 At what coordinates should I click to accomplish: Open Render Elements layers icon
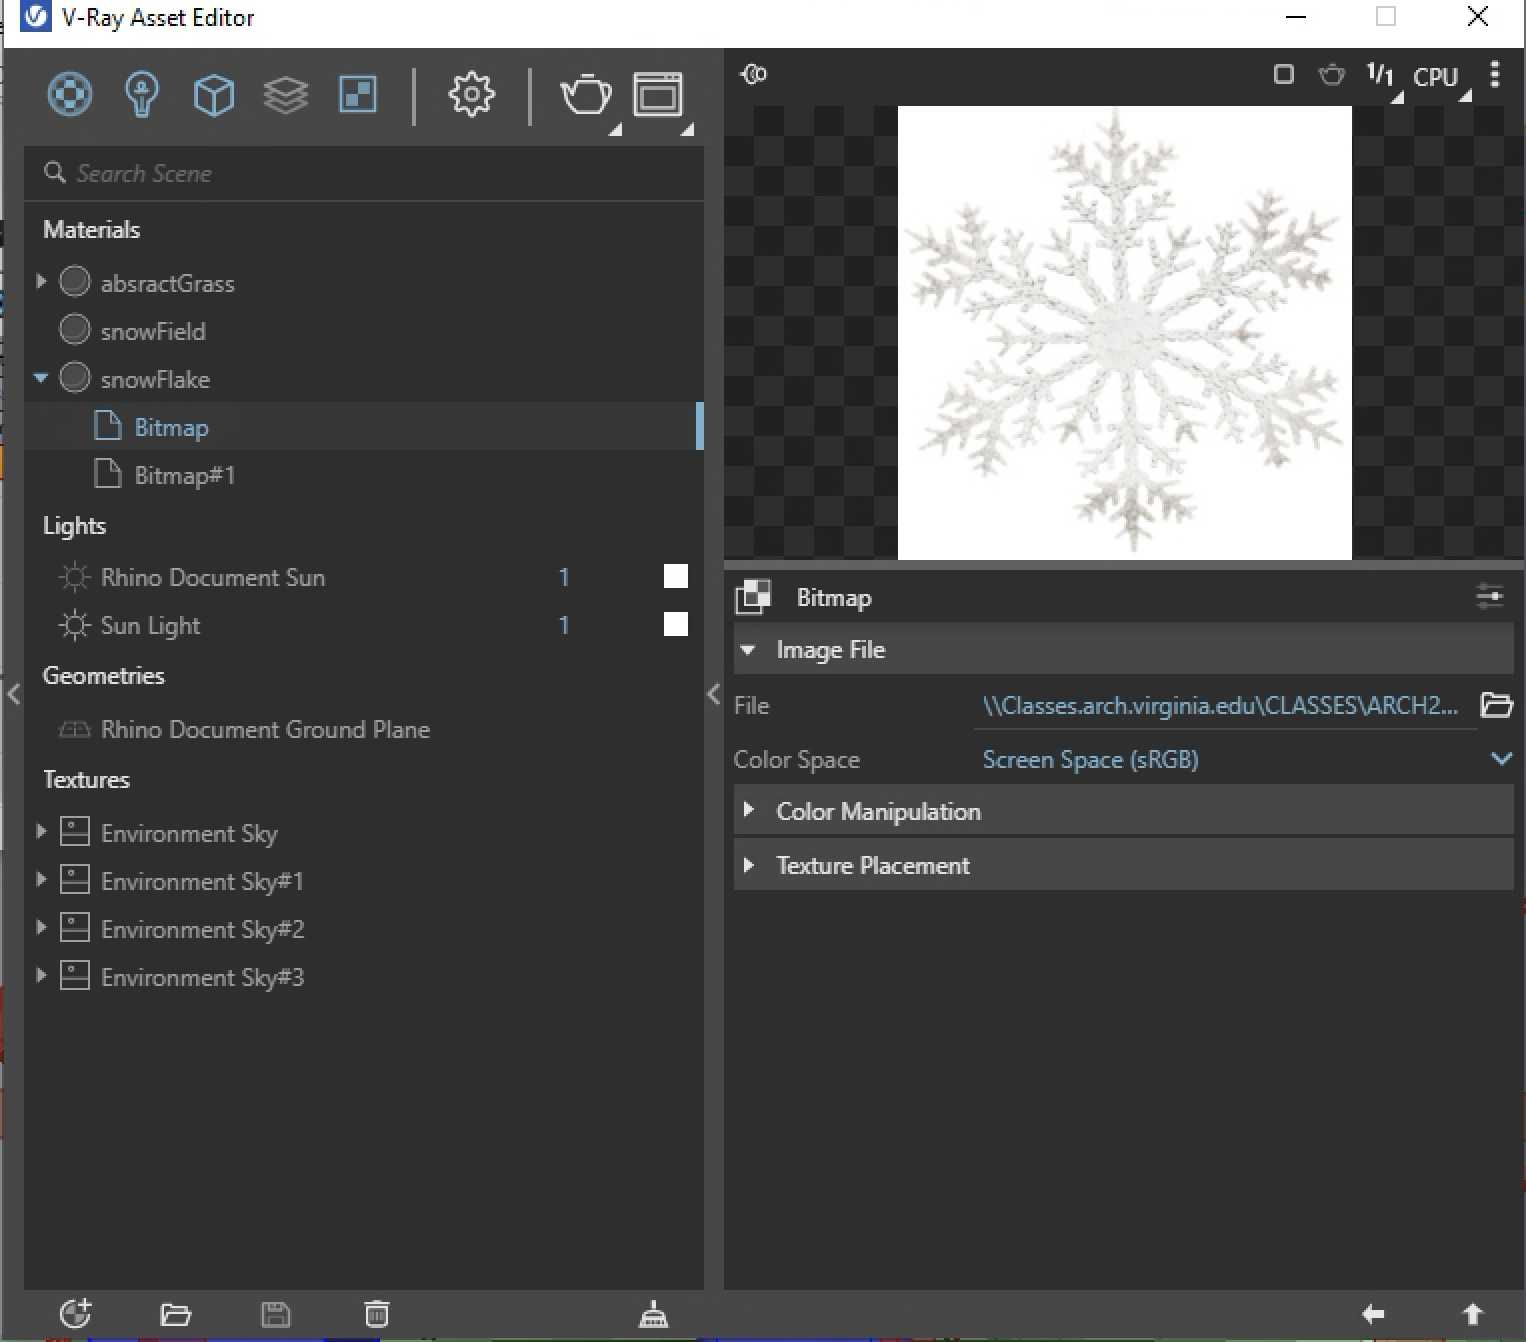coord(286,96)
